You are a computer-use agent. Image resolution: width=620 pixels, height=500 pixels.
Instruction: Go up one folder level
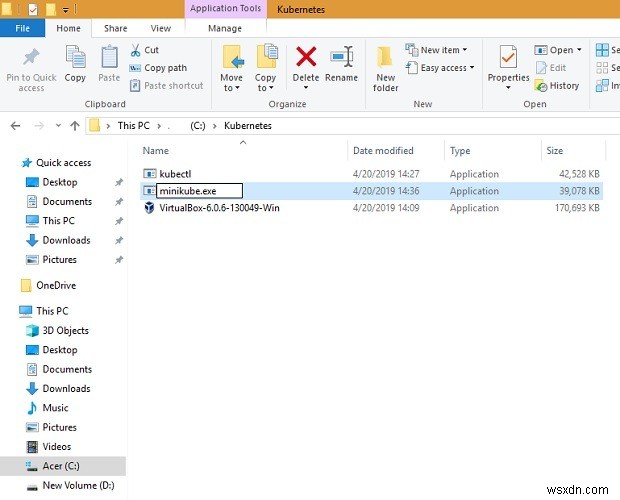[75, 126]
